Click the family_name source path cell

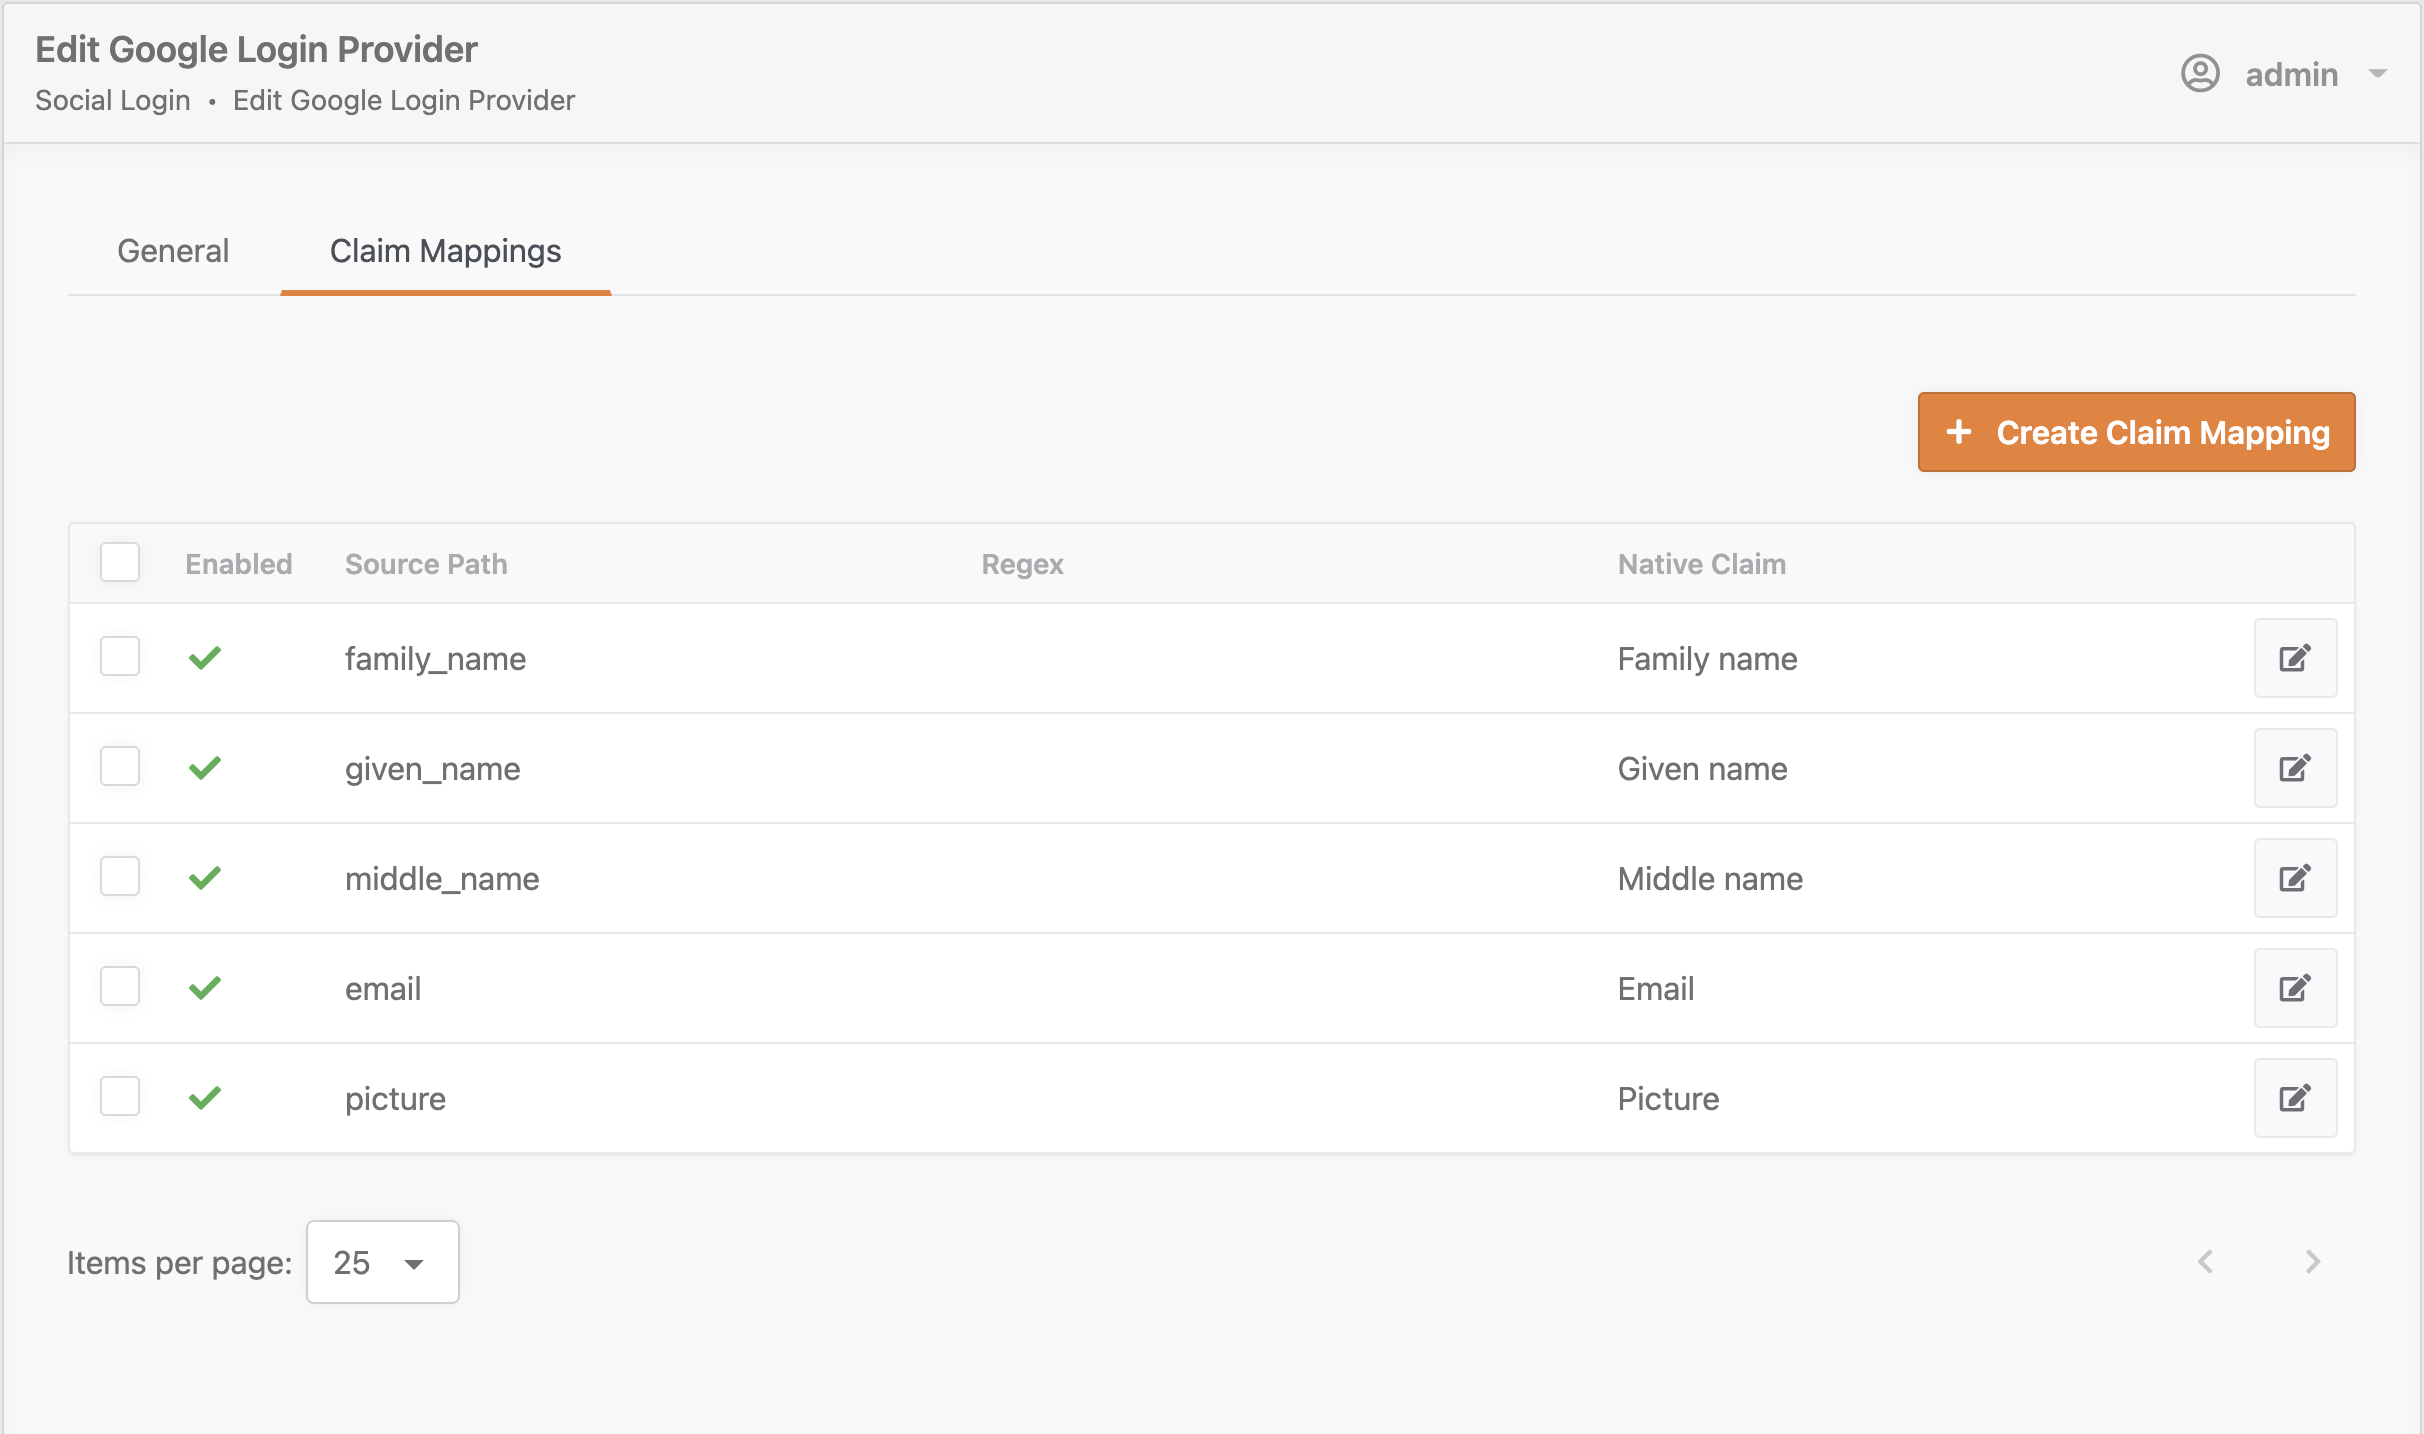pyautogui.click(x=435, y=659)
